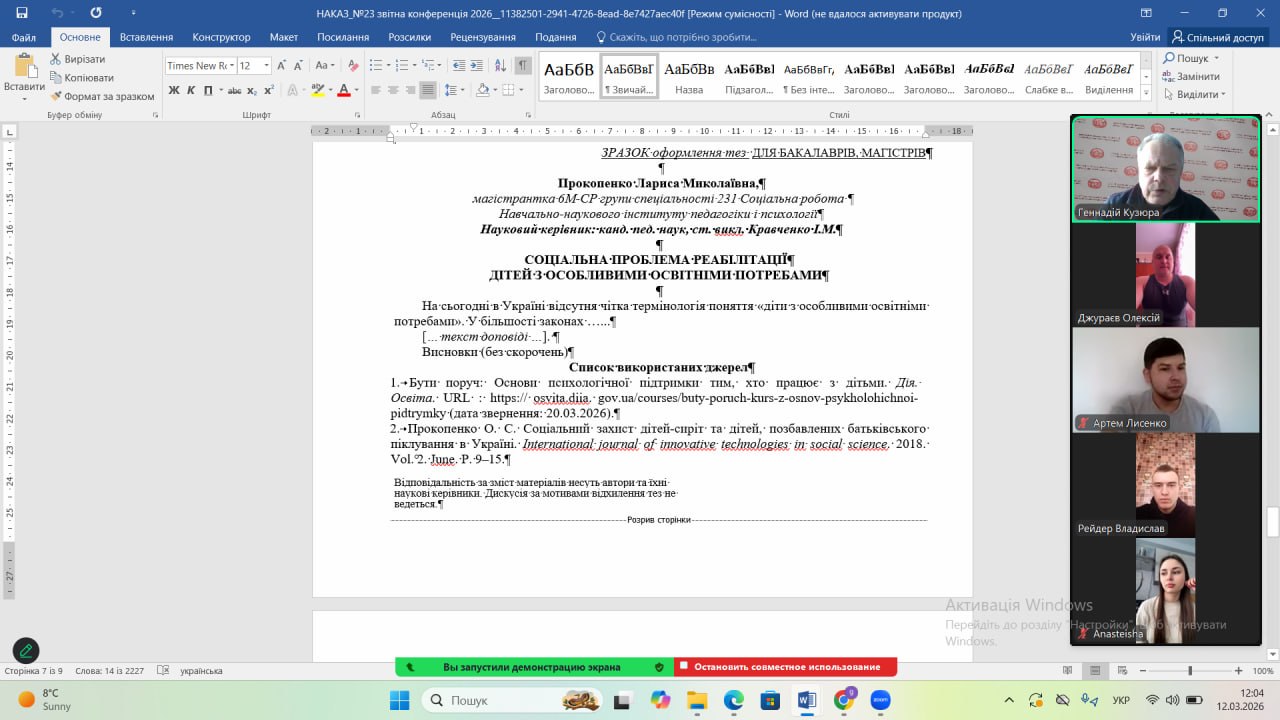Toggle strikethrough abc formatting

pos(234,90)
